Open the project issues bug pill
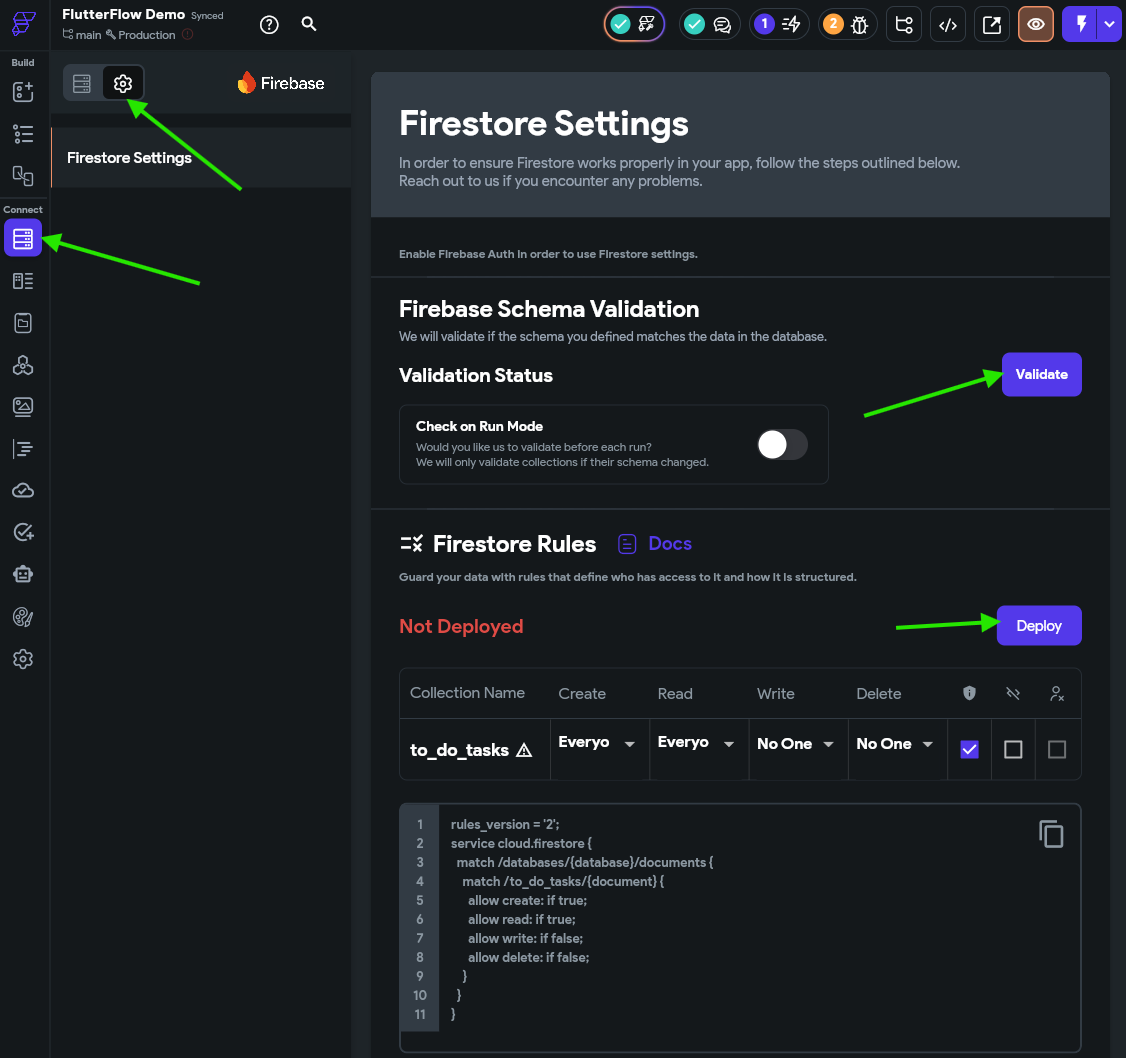Viewport: 1126px width, 1058px height. tap(847, 24)
